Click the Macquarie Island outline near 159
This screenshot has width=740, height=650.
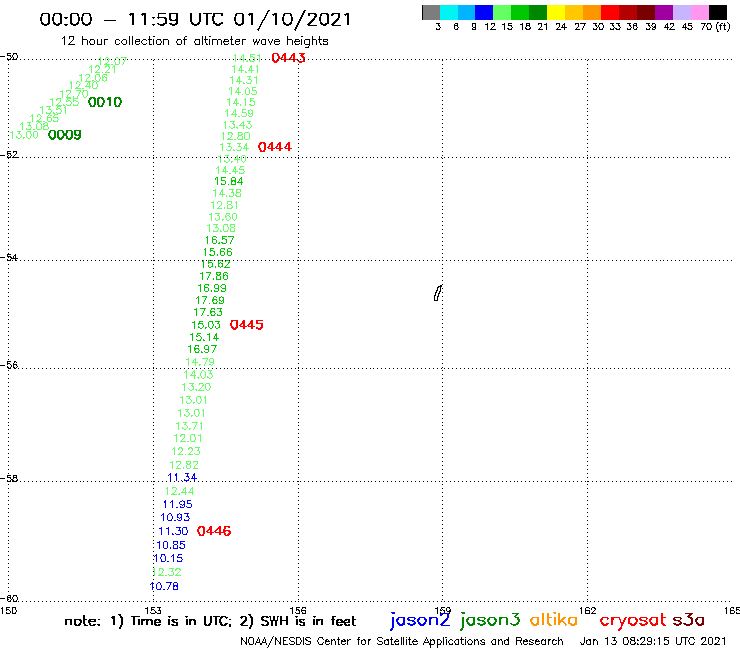click(x=438, y=293)
